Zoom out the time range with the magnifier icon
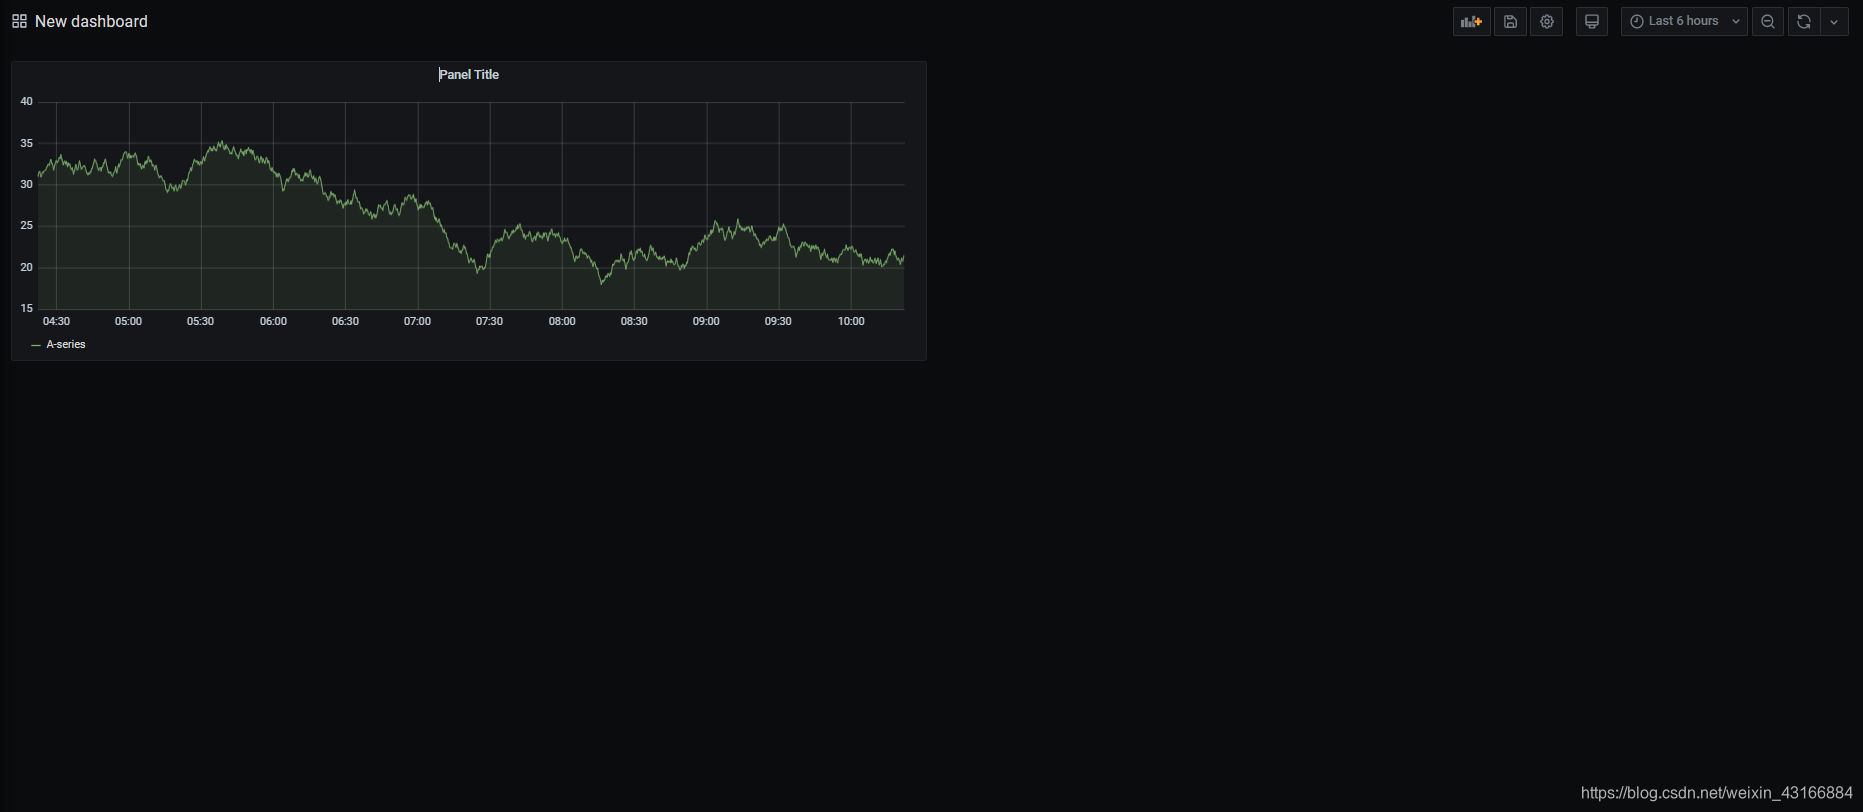 coord(1768,22)
